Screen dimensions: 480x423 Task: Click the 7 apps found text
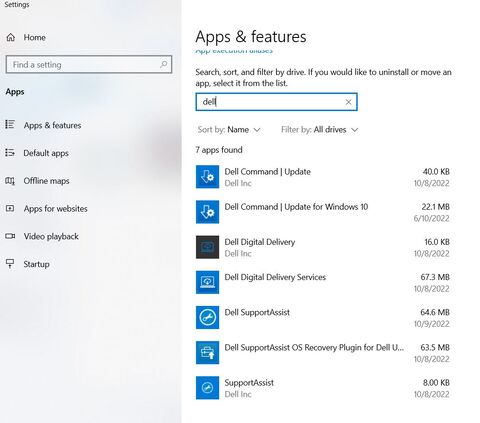click(219, 150)
